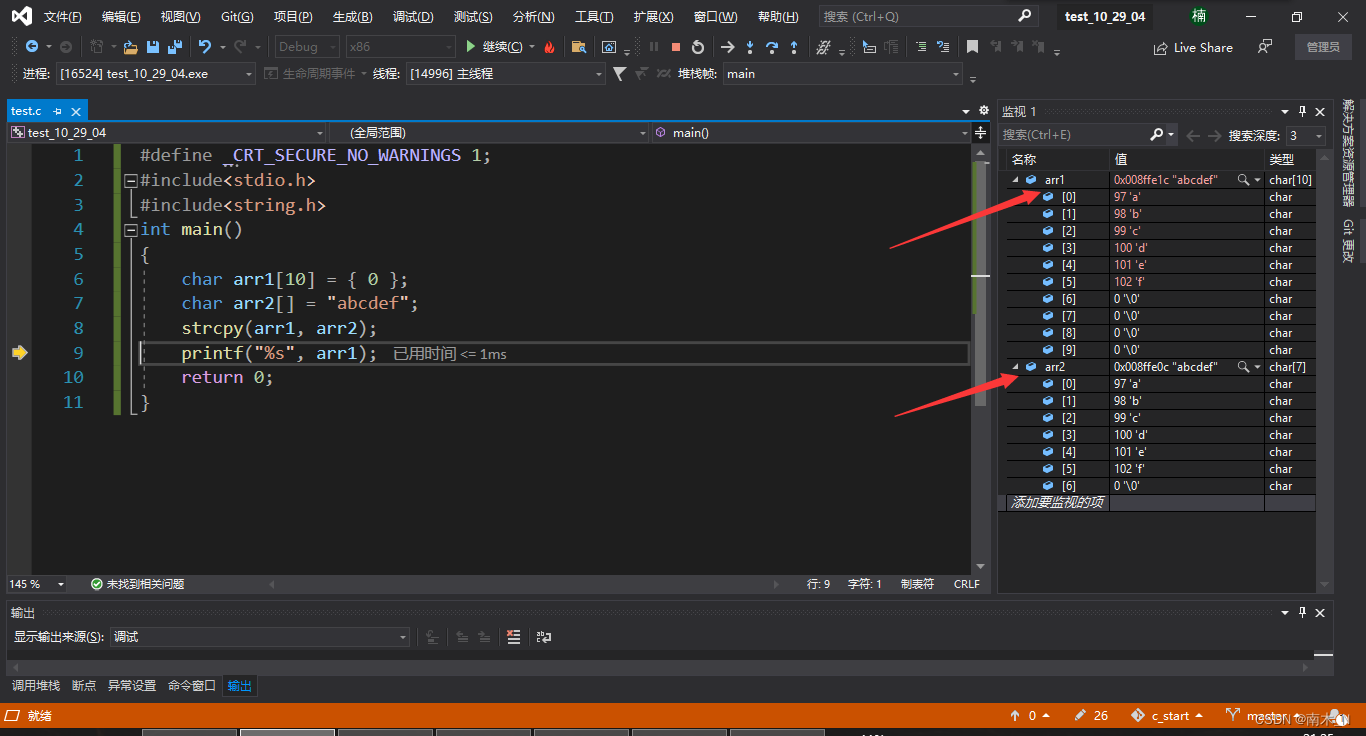
Task: Click the thread filter funnel icon
Action: [x=619, y=74]
